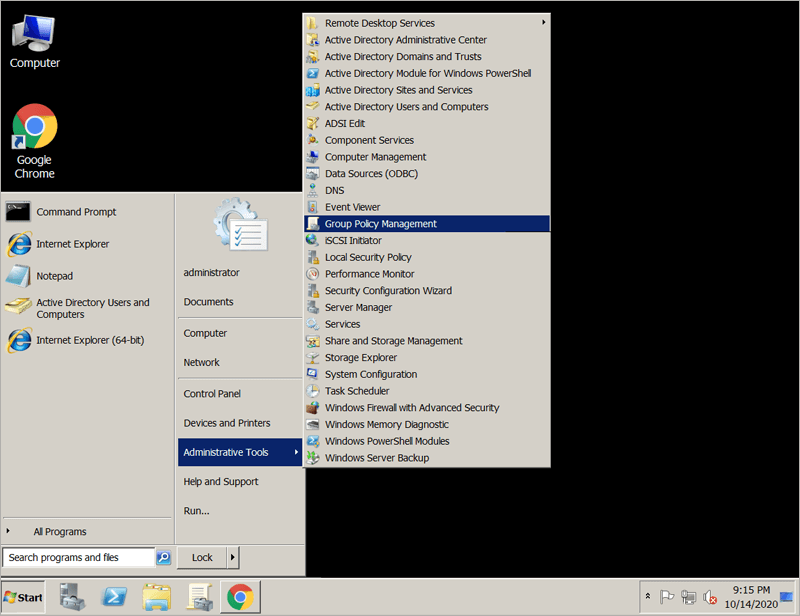Click the volume icon in system tray

pyautogui.click(x=710, y=597)
